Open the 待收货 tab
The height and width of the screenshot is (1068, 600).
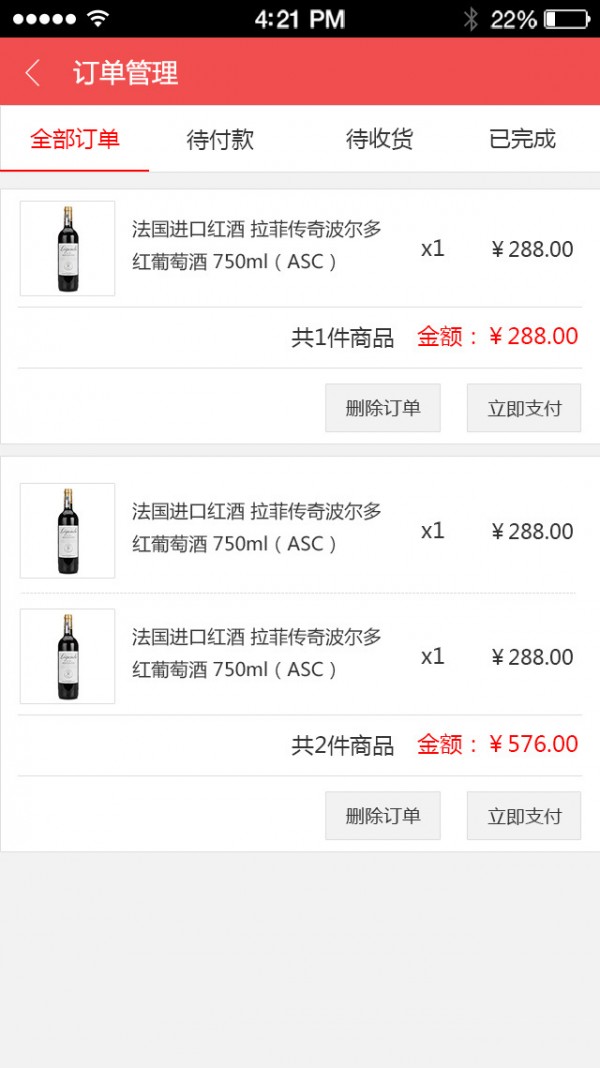coord(379,139)
